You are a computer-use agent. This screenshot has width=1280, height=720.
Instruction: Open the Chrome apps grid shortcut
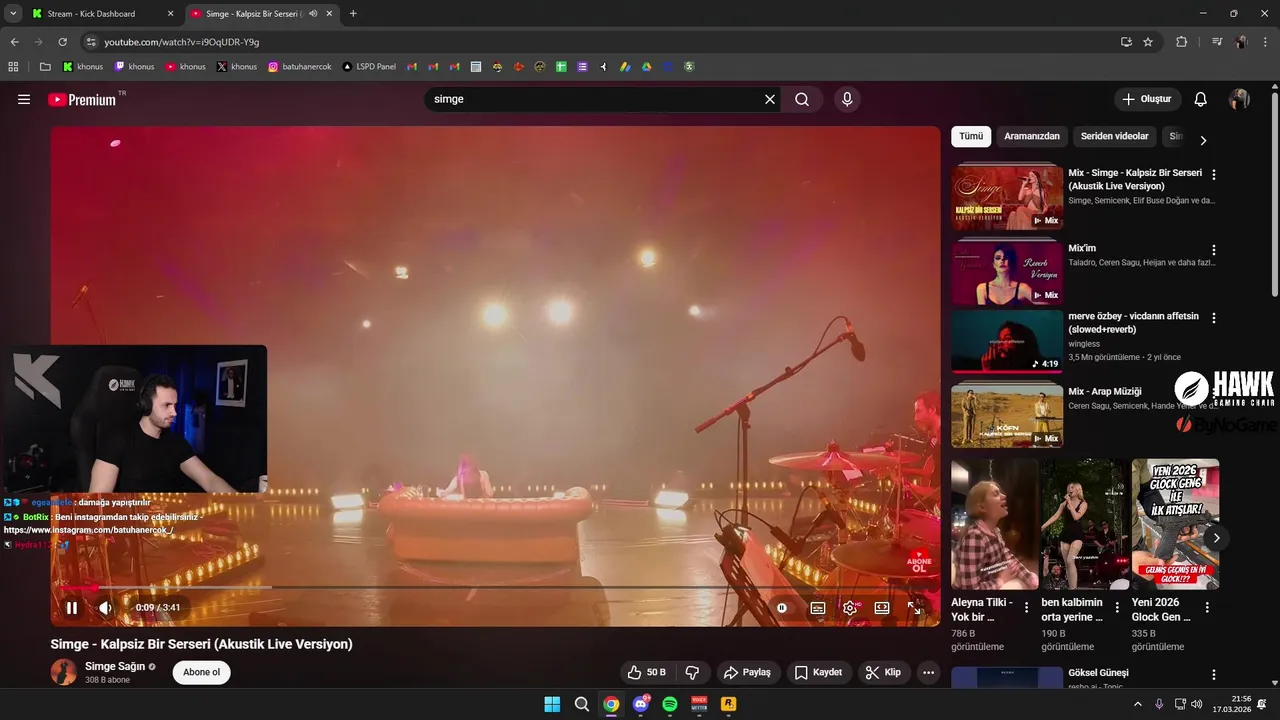click(14, 67)
